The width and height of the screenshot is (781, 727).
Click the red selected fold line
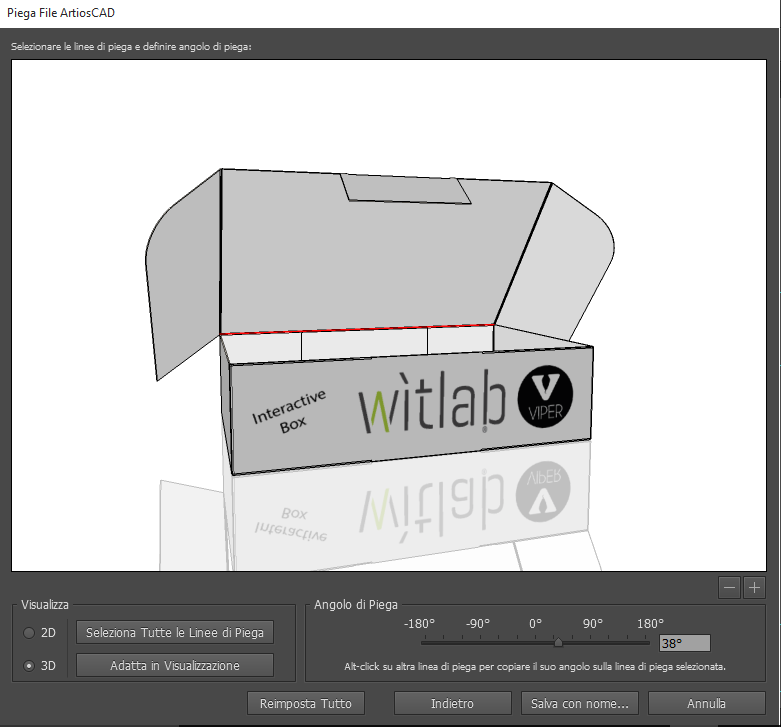click(357, 329)
